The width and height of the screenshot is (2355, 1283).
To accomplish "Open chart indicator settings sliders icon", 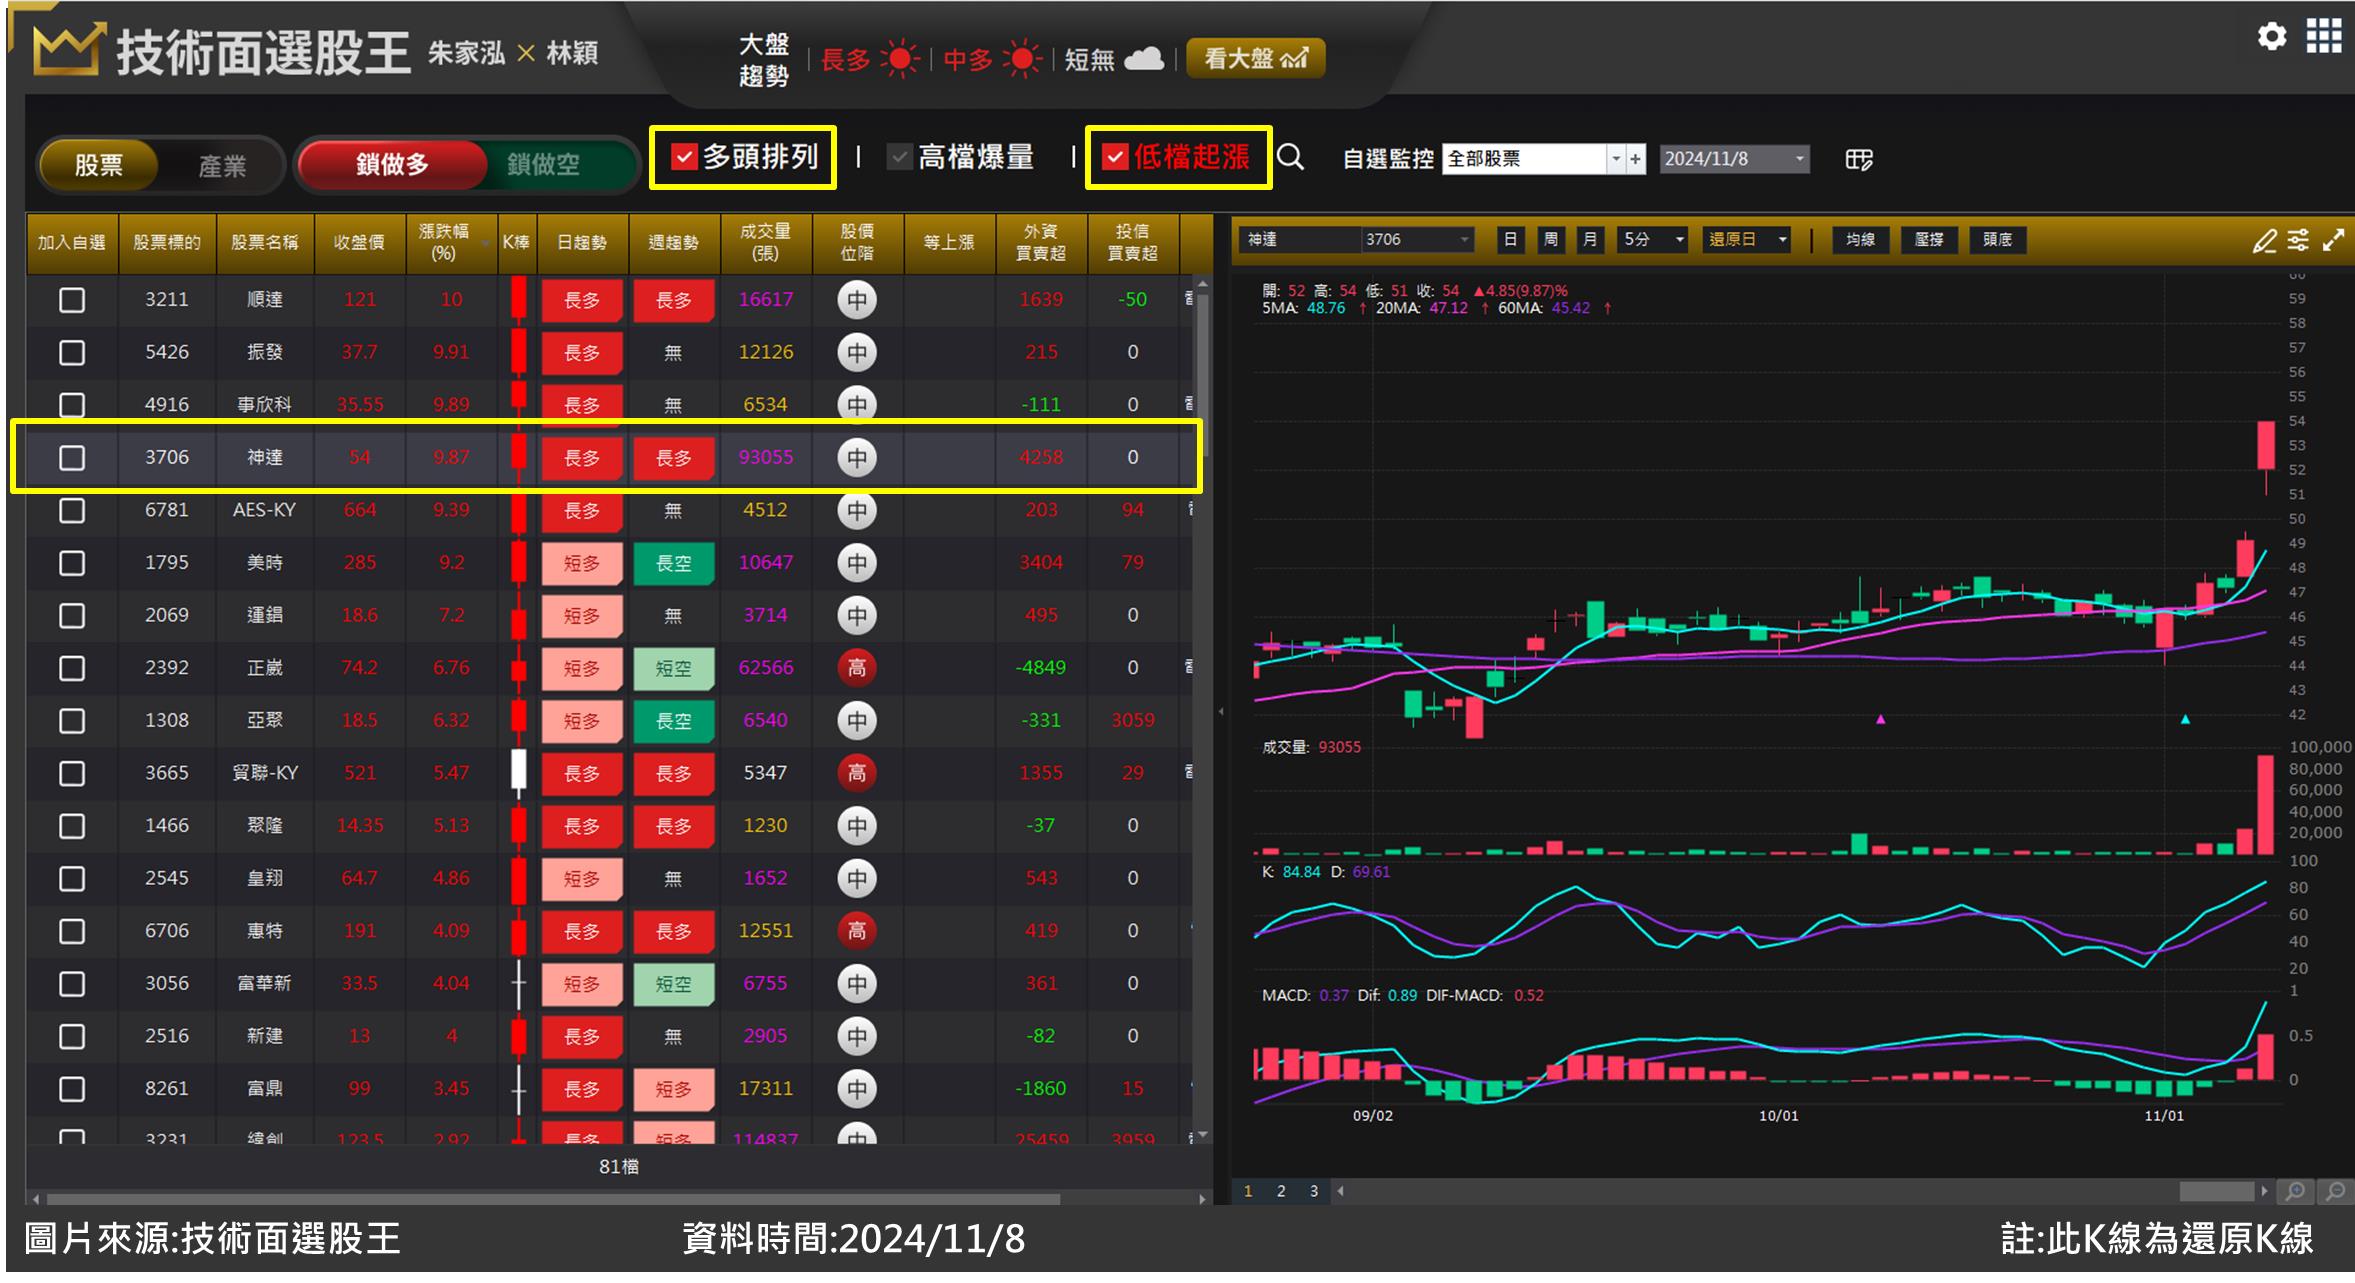I will (x=2298, y=241).
